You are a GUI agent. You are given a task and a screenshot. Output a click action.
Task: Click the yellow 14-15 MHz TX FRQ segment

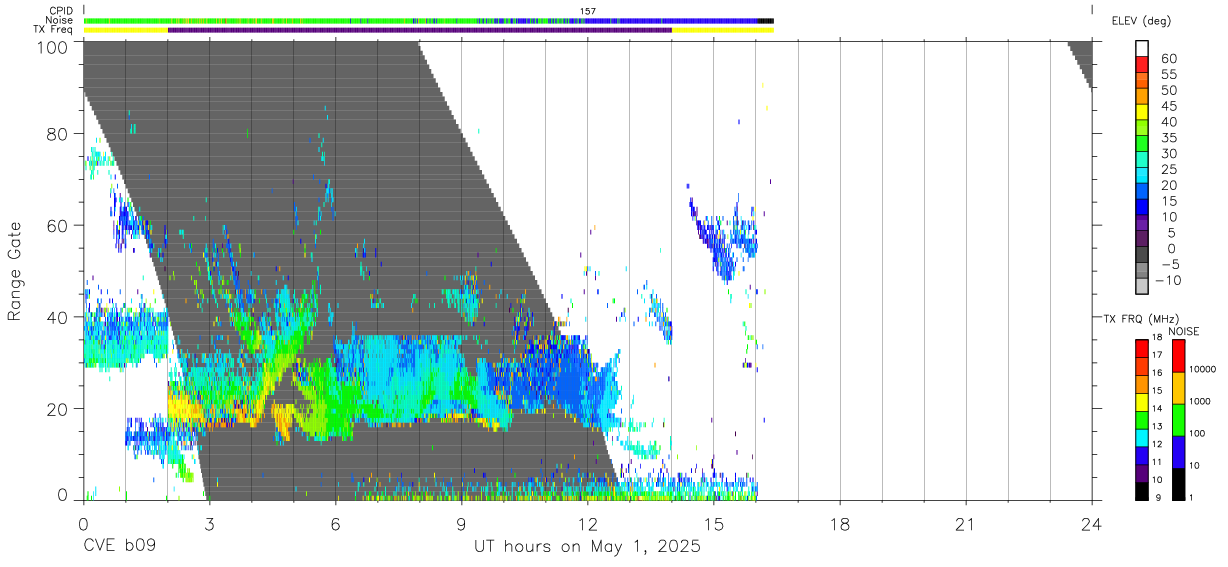tap(1142, 401)
